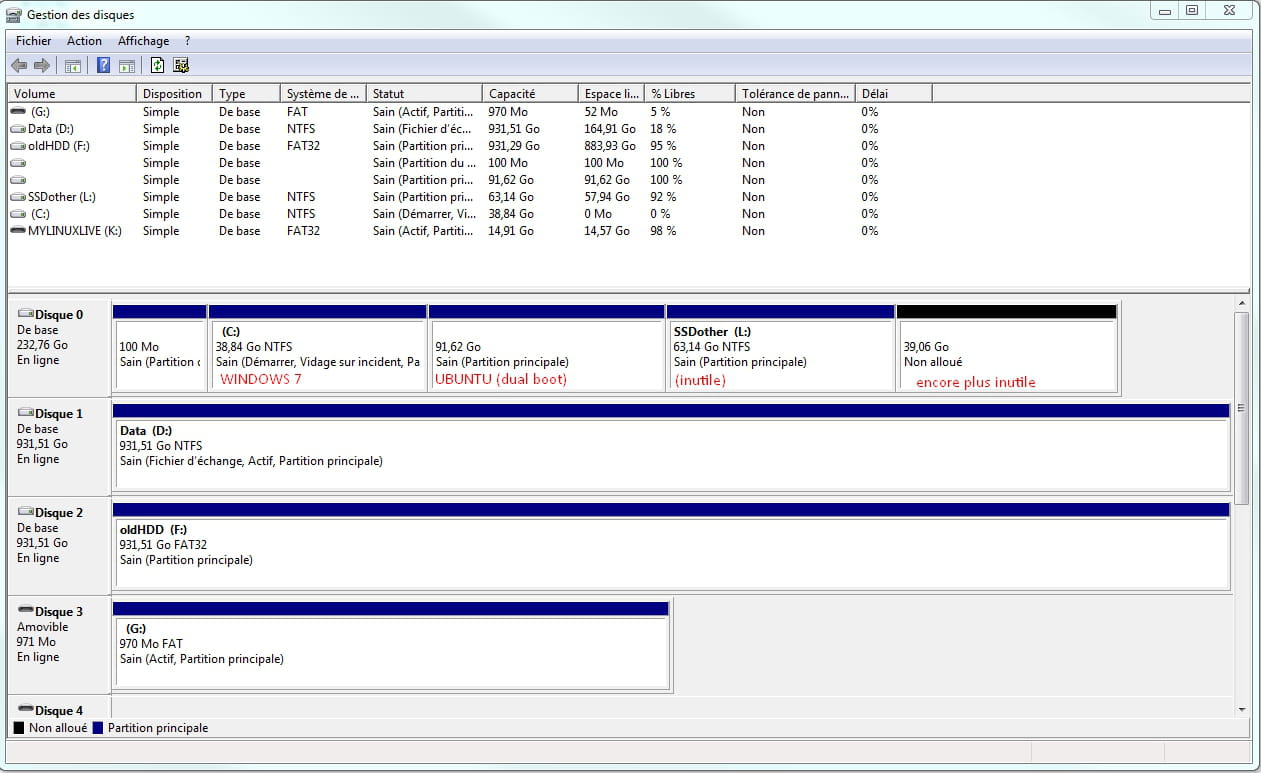The width and height of the screenshot is (1261, 773).
Task: Click the Back arrow toolbar icon
Action: point(18,66)
